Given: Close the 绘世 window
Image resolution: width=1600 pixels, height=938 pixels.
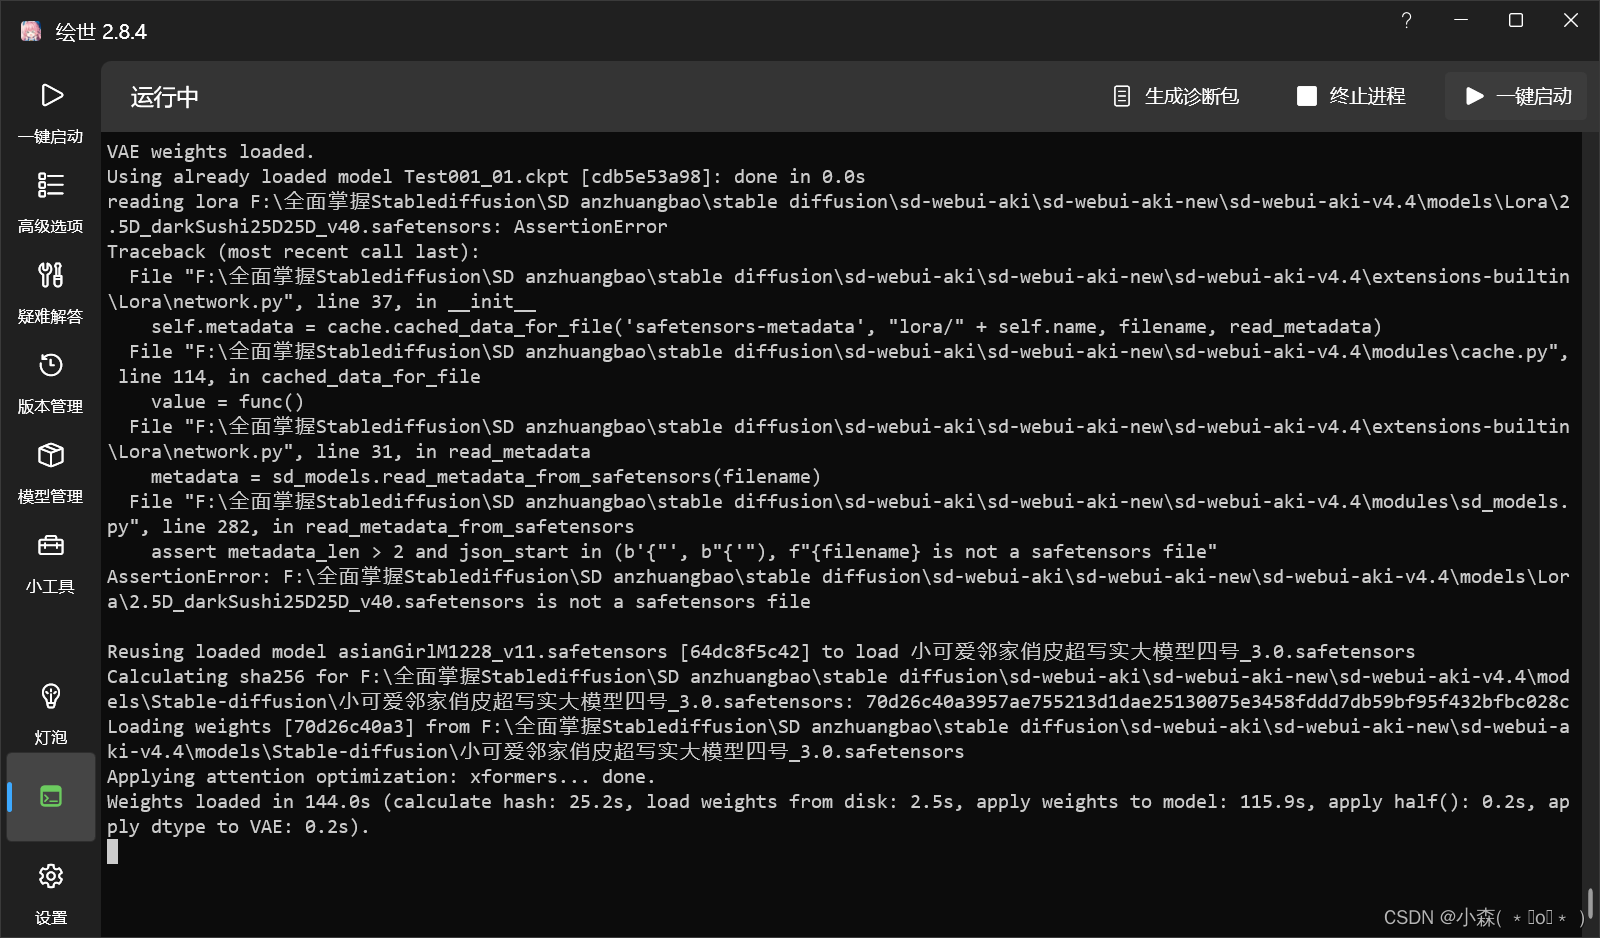Looking at the screenshot, I should (x=1571, y=20).
